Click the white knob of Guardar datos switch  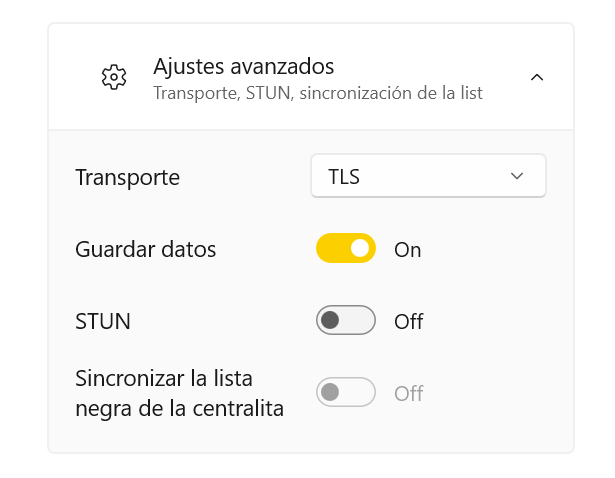tap(360, 248)
